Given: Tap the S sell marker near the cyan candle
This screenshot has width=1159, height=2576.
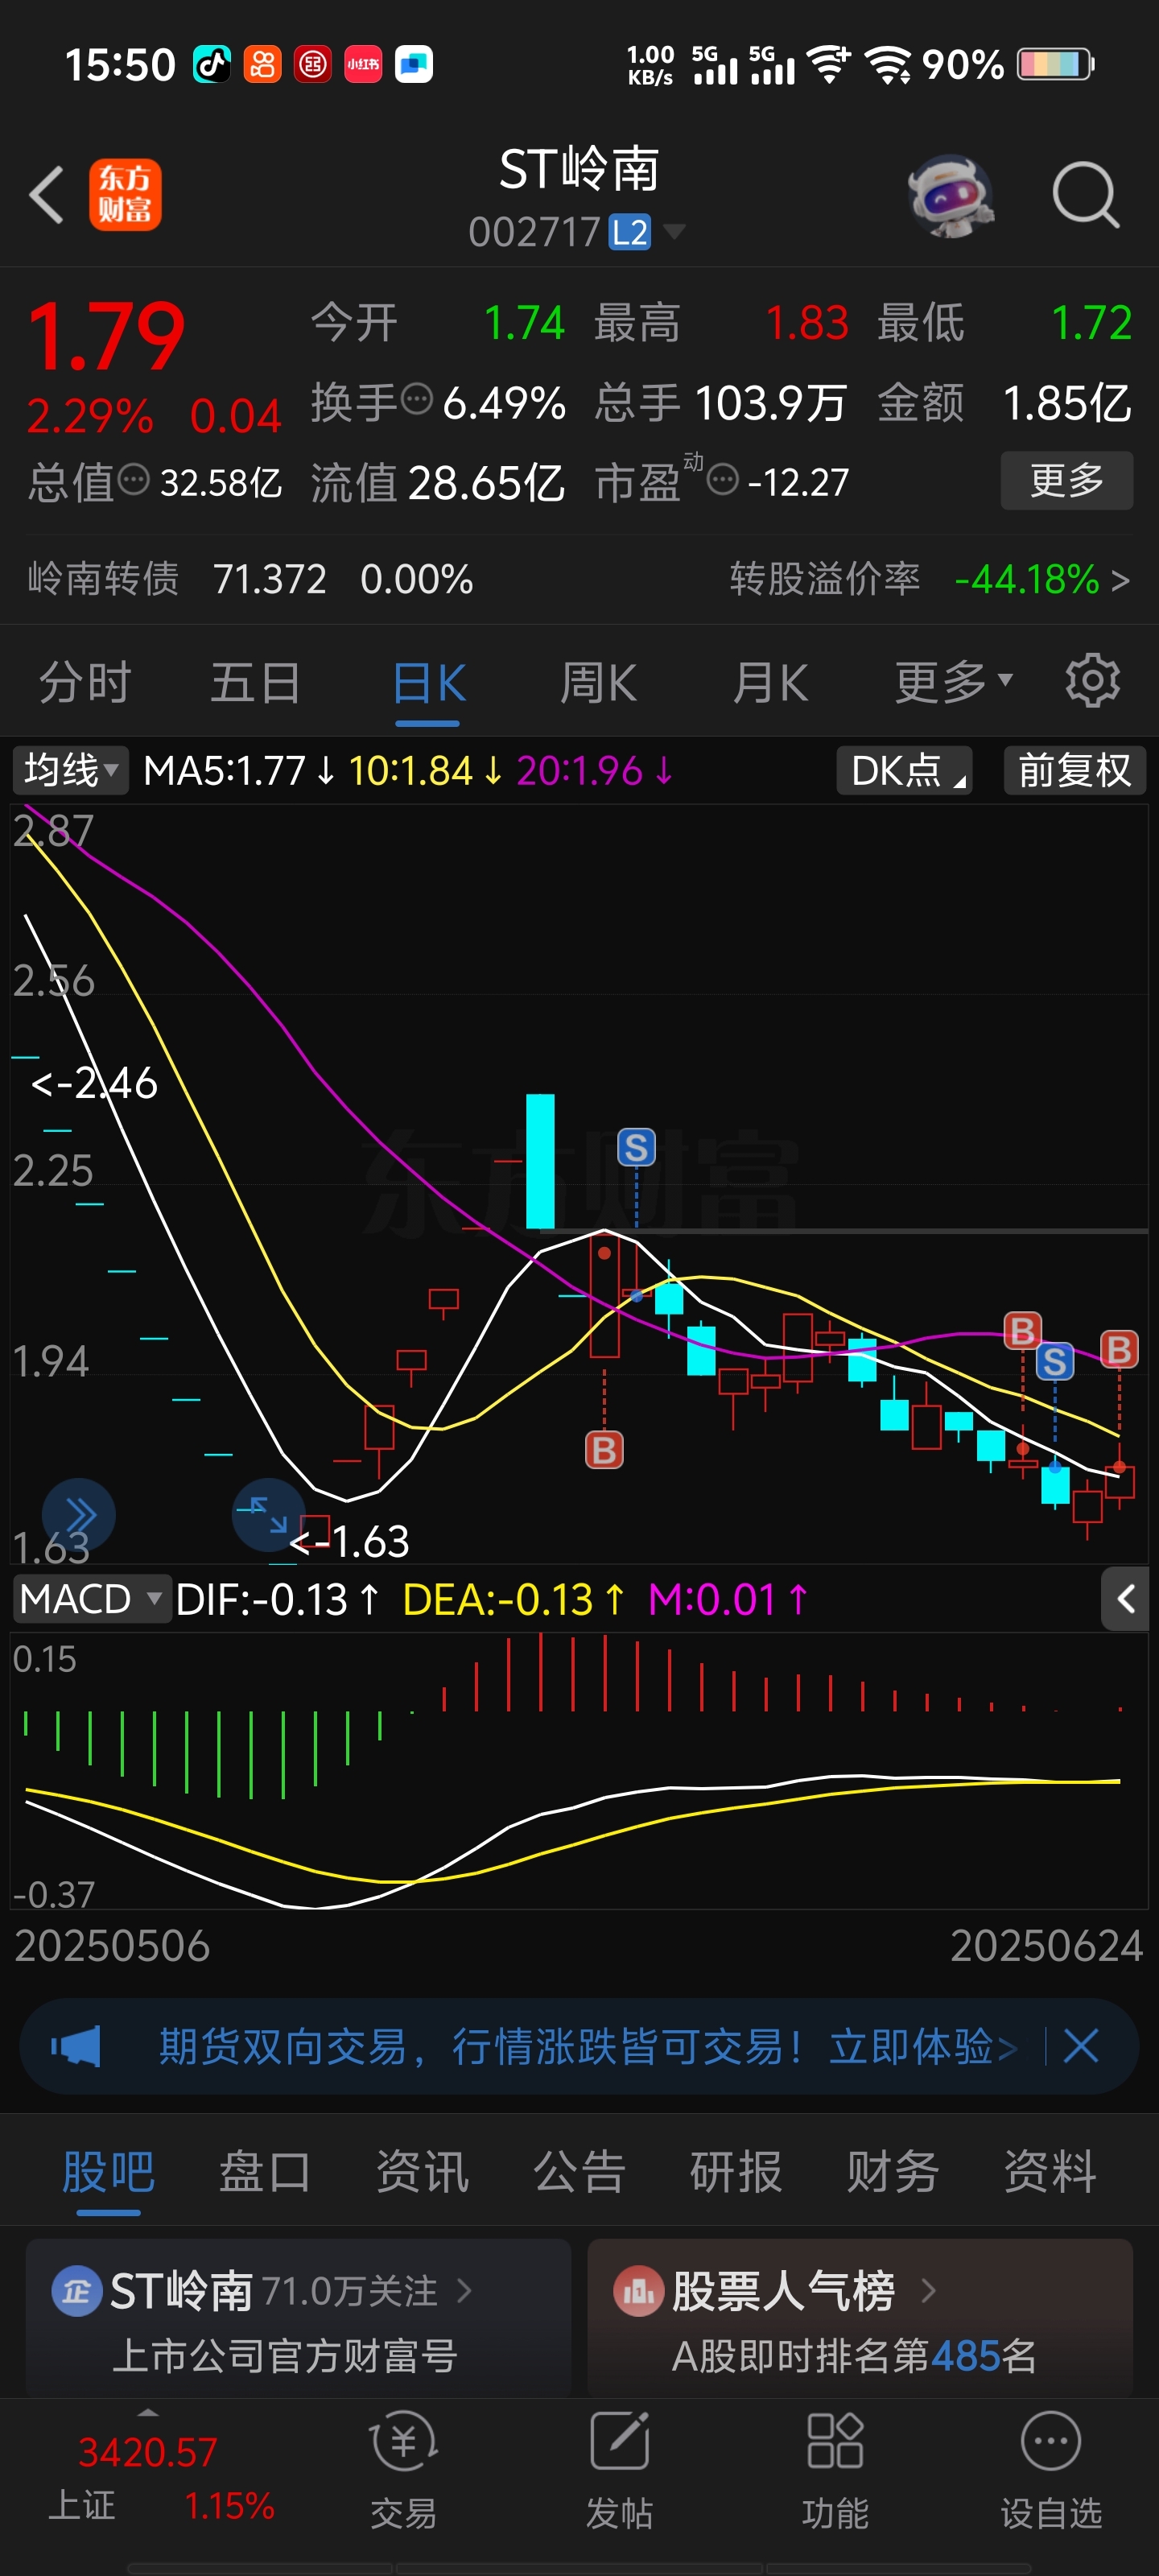Looking at the screenshot, I should [636, 1147].
